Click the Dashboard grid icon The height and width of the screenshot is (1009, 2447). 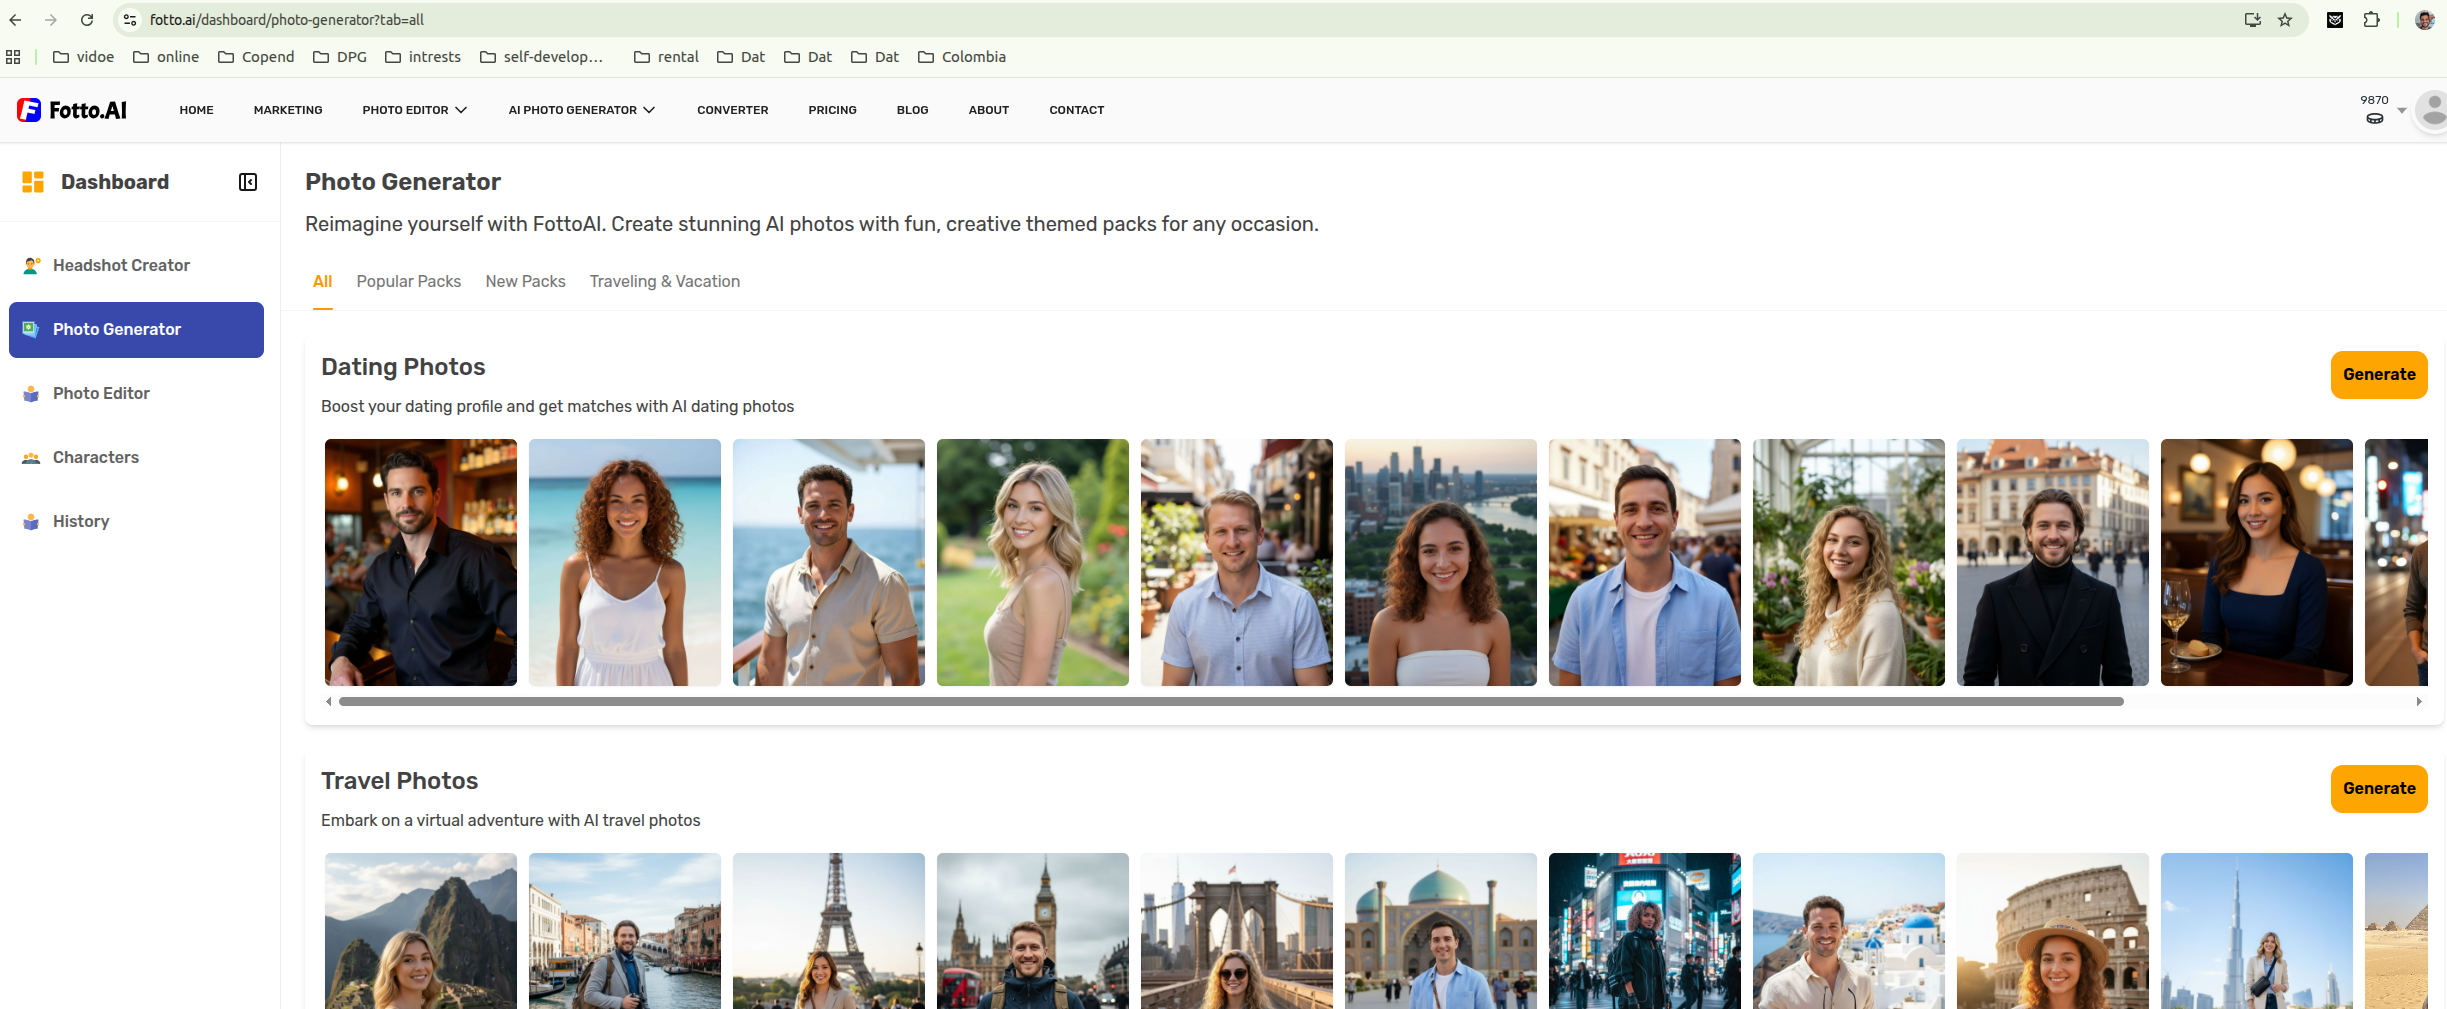coord(33,182)
